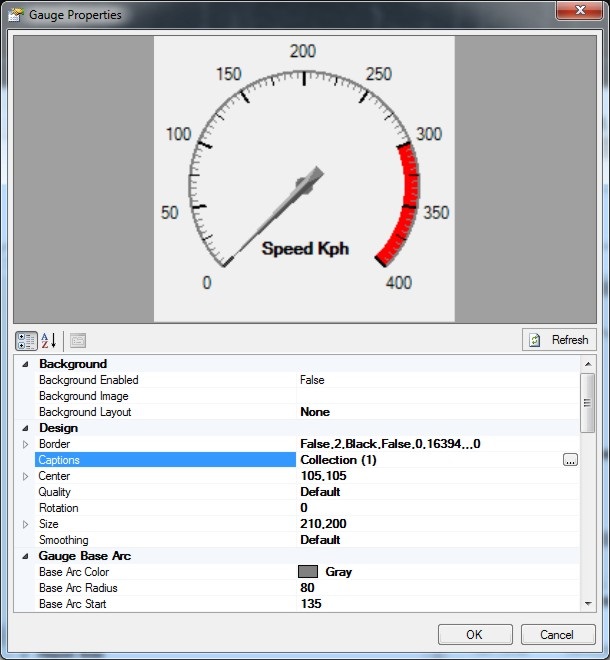Open Captions collection editor with ellipsis button
This screenshot has width=610, height=660.
[570, 460]
